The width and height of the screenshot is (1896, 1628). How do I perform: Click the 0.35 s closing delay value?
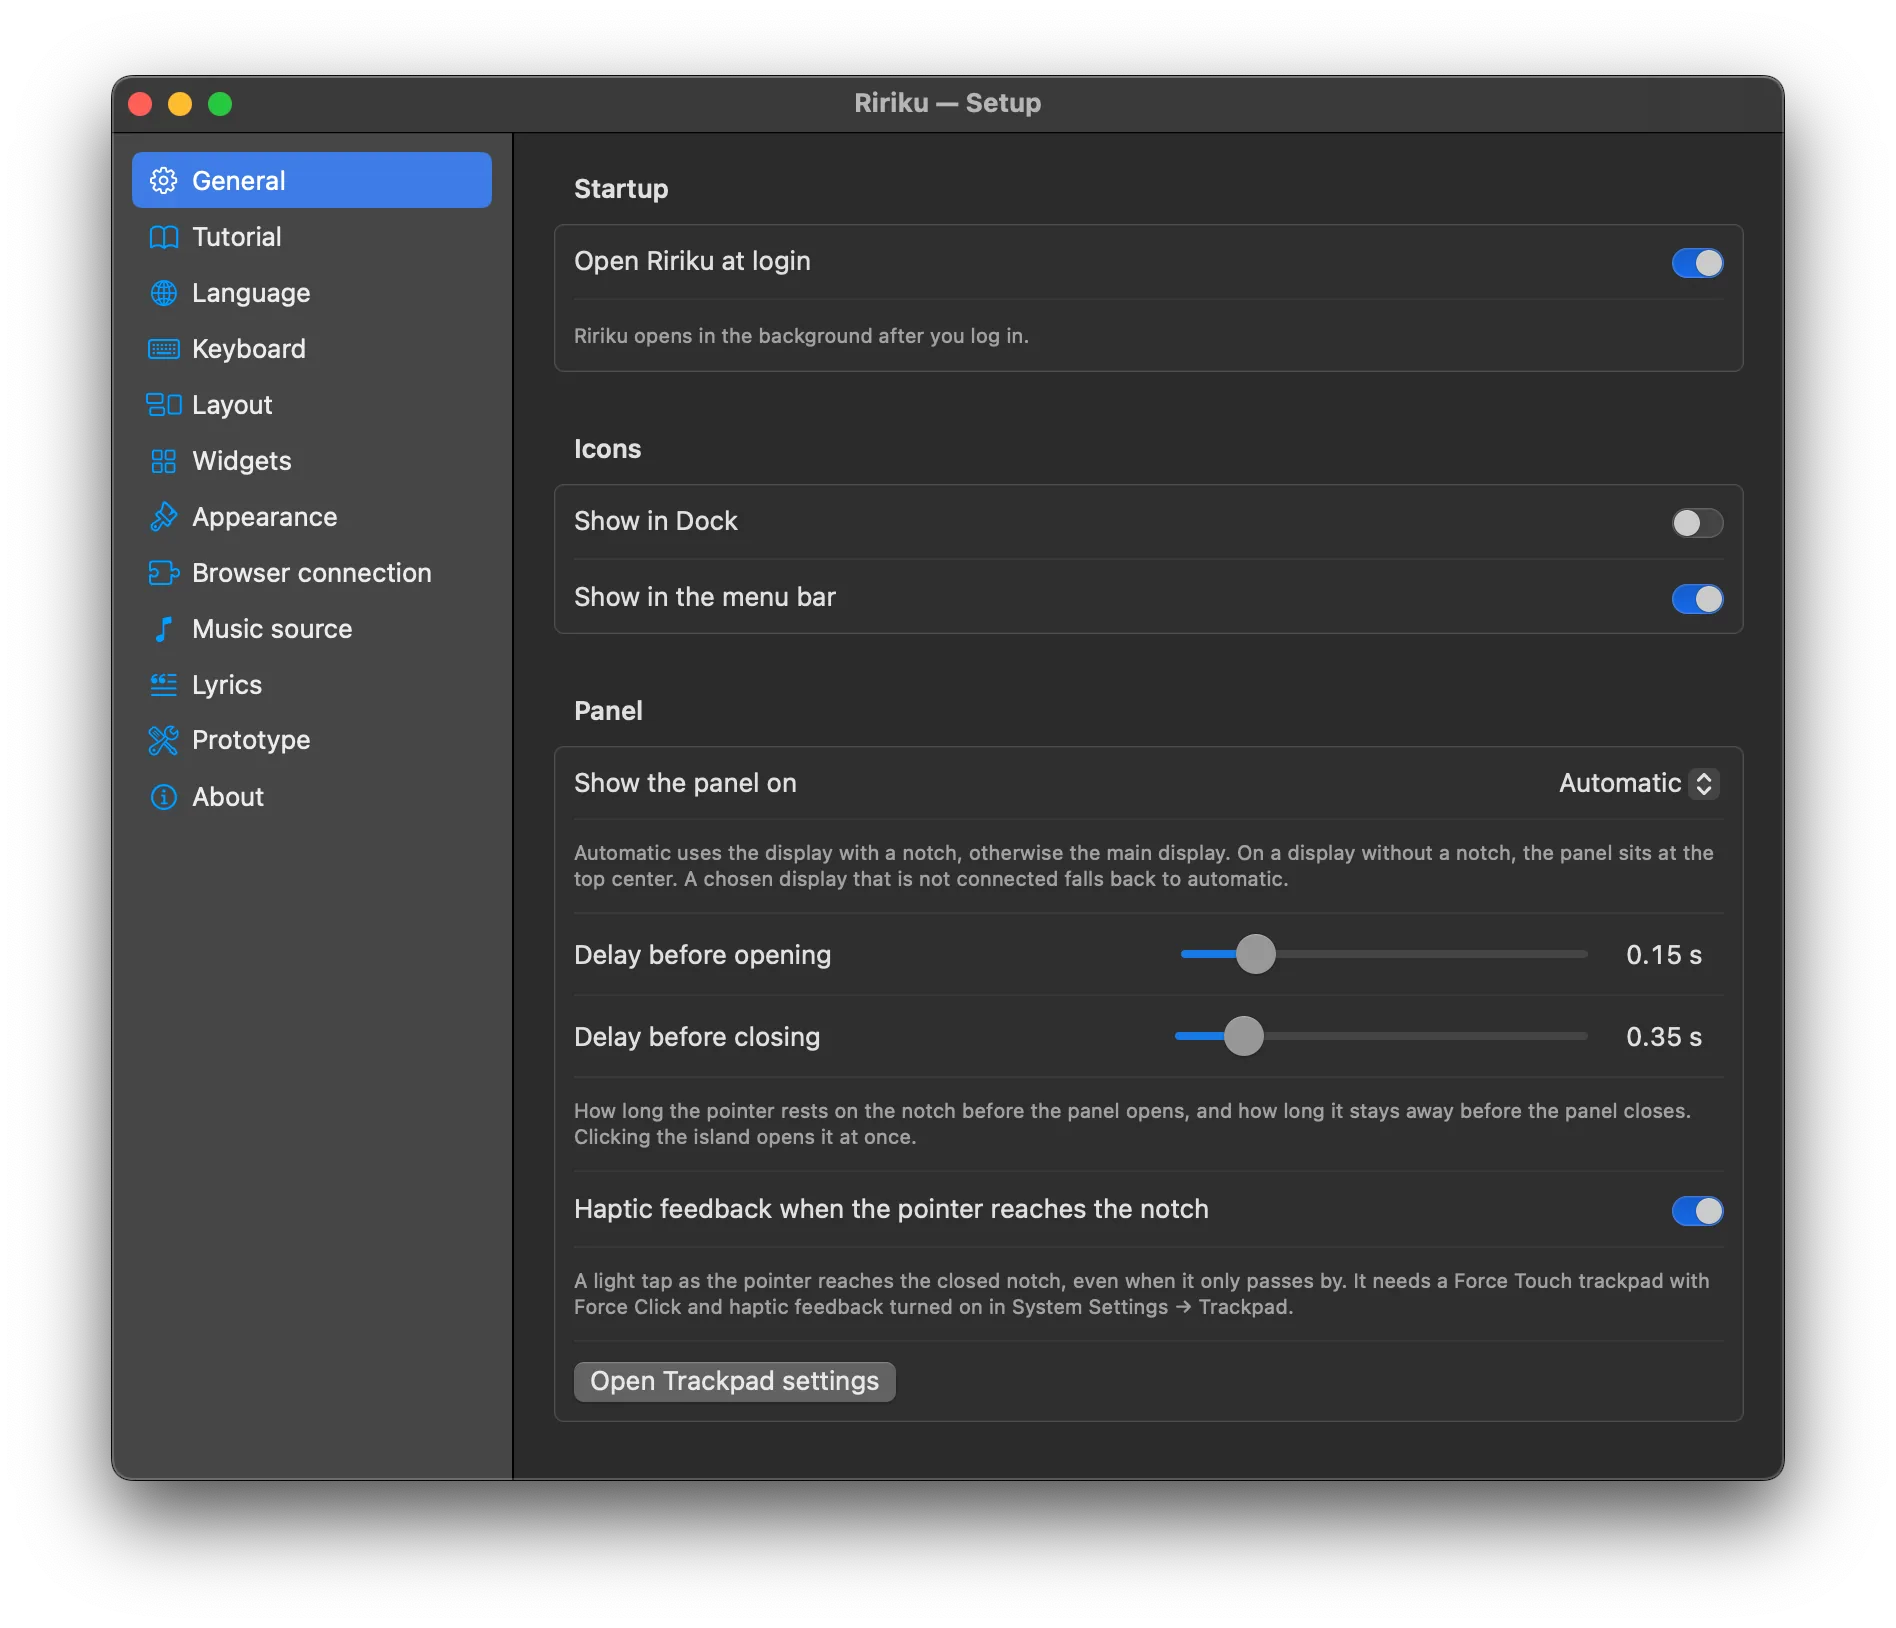pos(1664,1037)
